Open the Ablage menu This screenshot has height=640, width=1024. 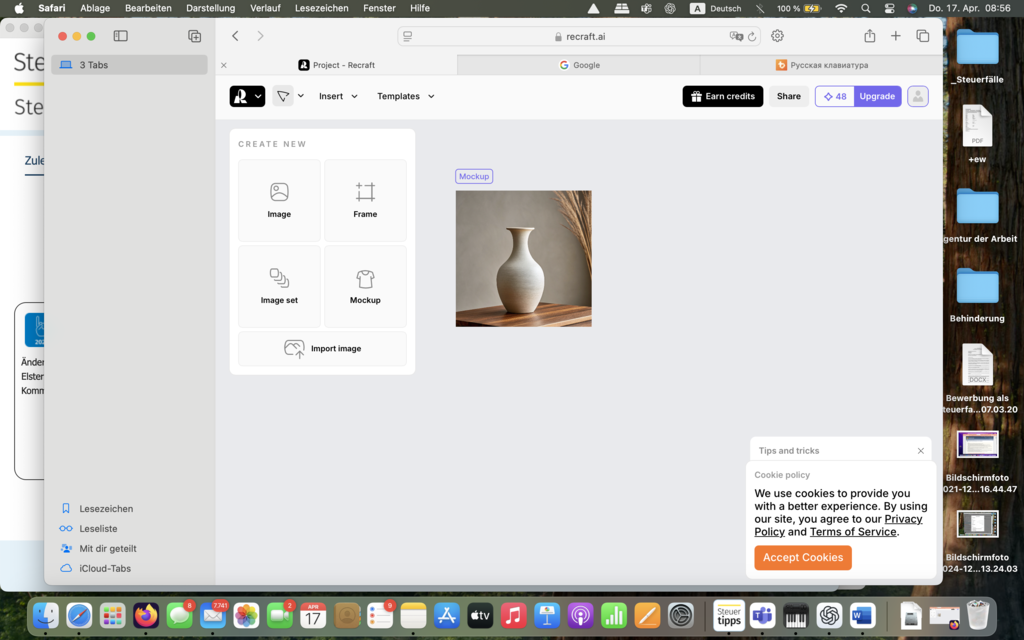click(x=95, y=8)
